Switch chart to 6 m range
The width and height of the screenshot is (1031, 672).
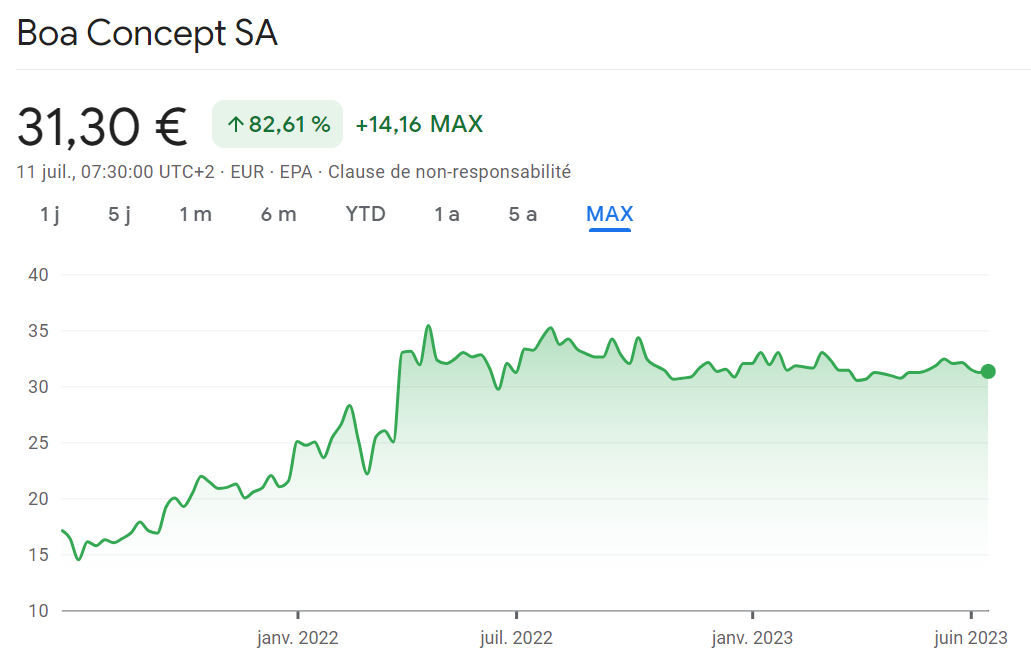[278, 214]
